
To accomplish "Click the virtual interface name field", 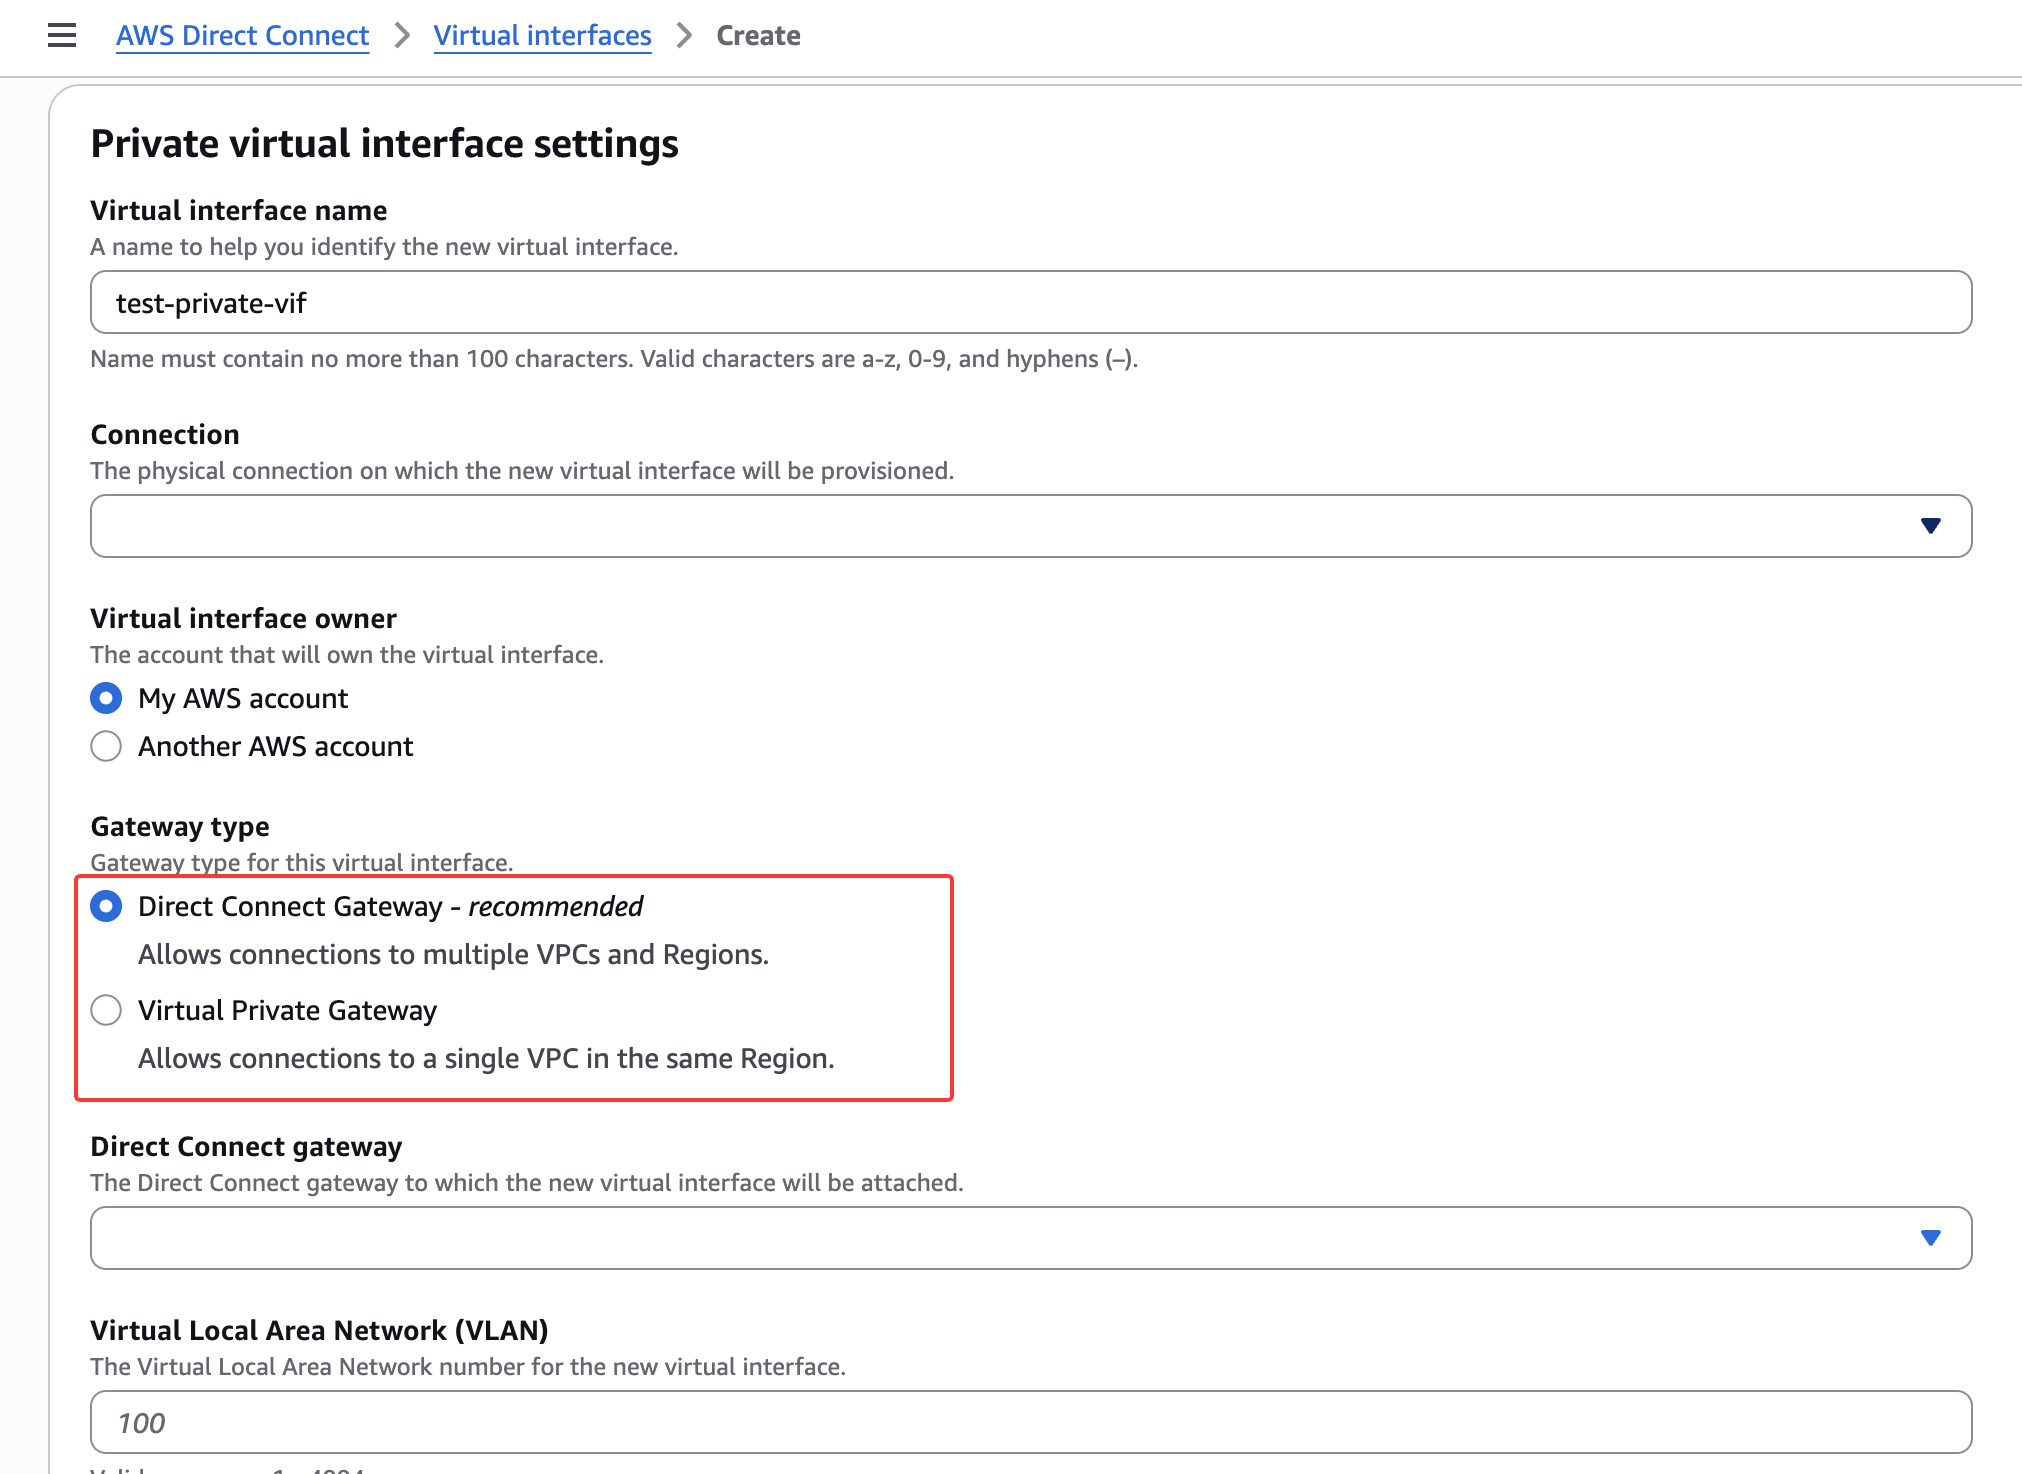I will pos(1030,302).
